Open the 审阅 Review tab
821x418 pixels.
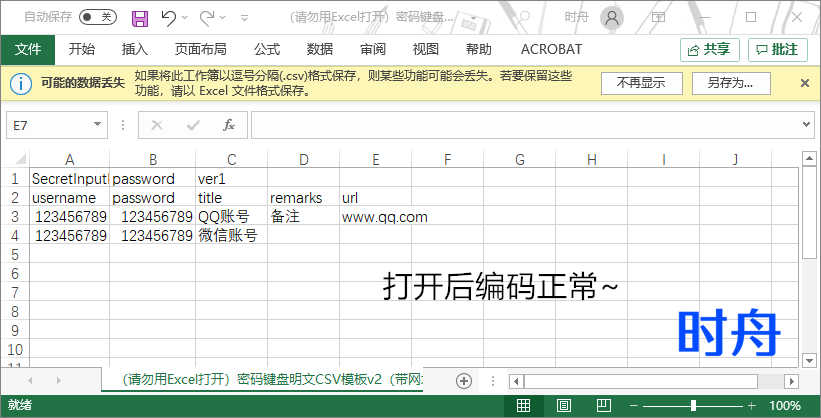[x=373, y=49]
